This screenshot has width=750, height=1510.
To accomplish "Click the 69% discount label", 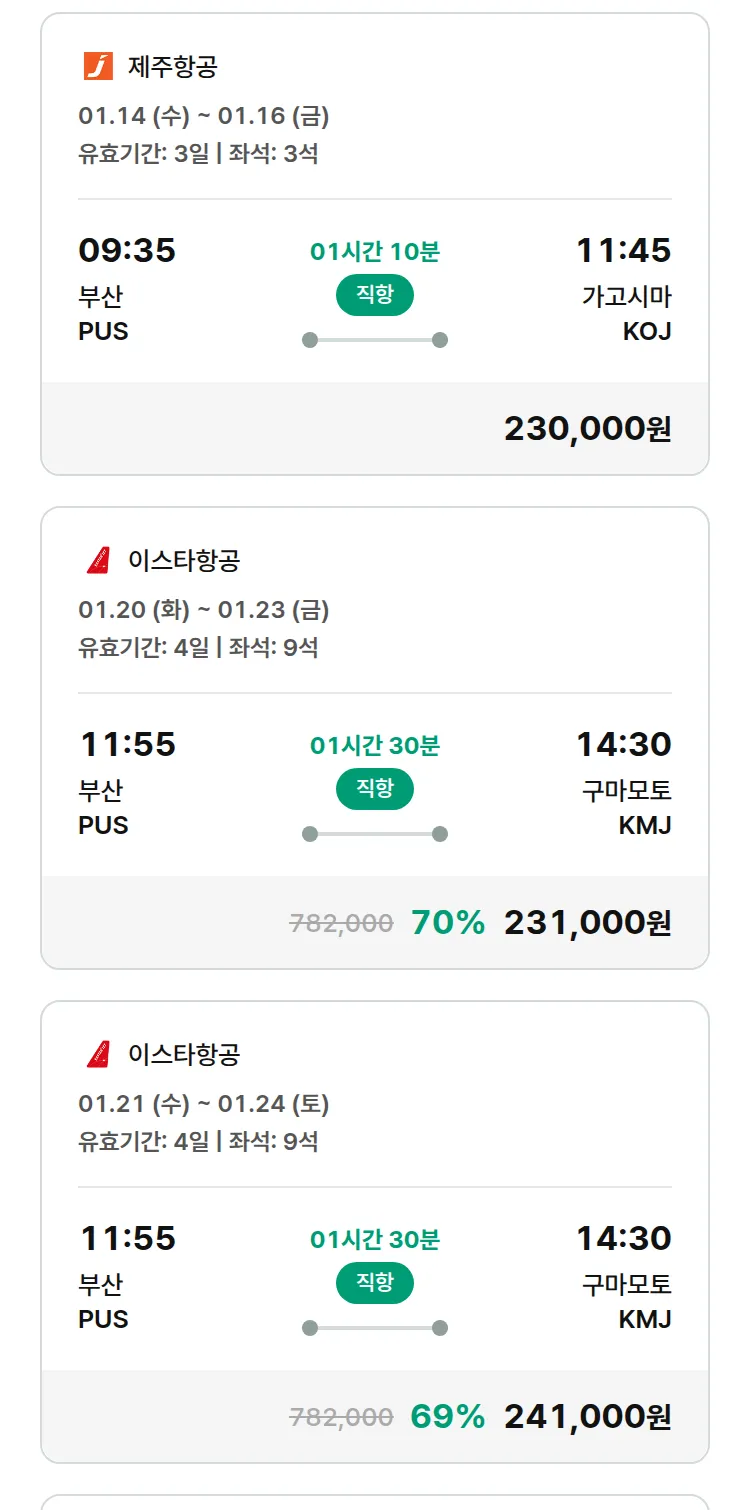I will tap(448, 1417).
